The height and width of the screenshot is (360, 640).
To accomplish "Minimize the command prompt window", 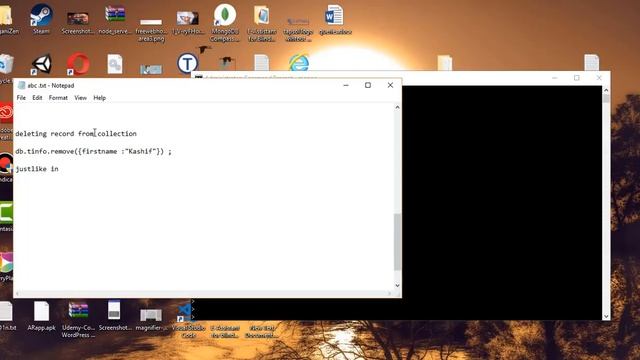I will 554,78.
